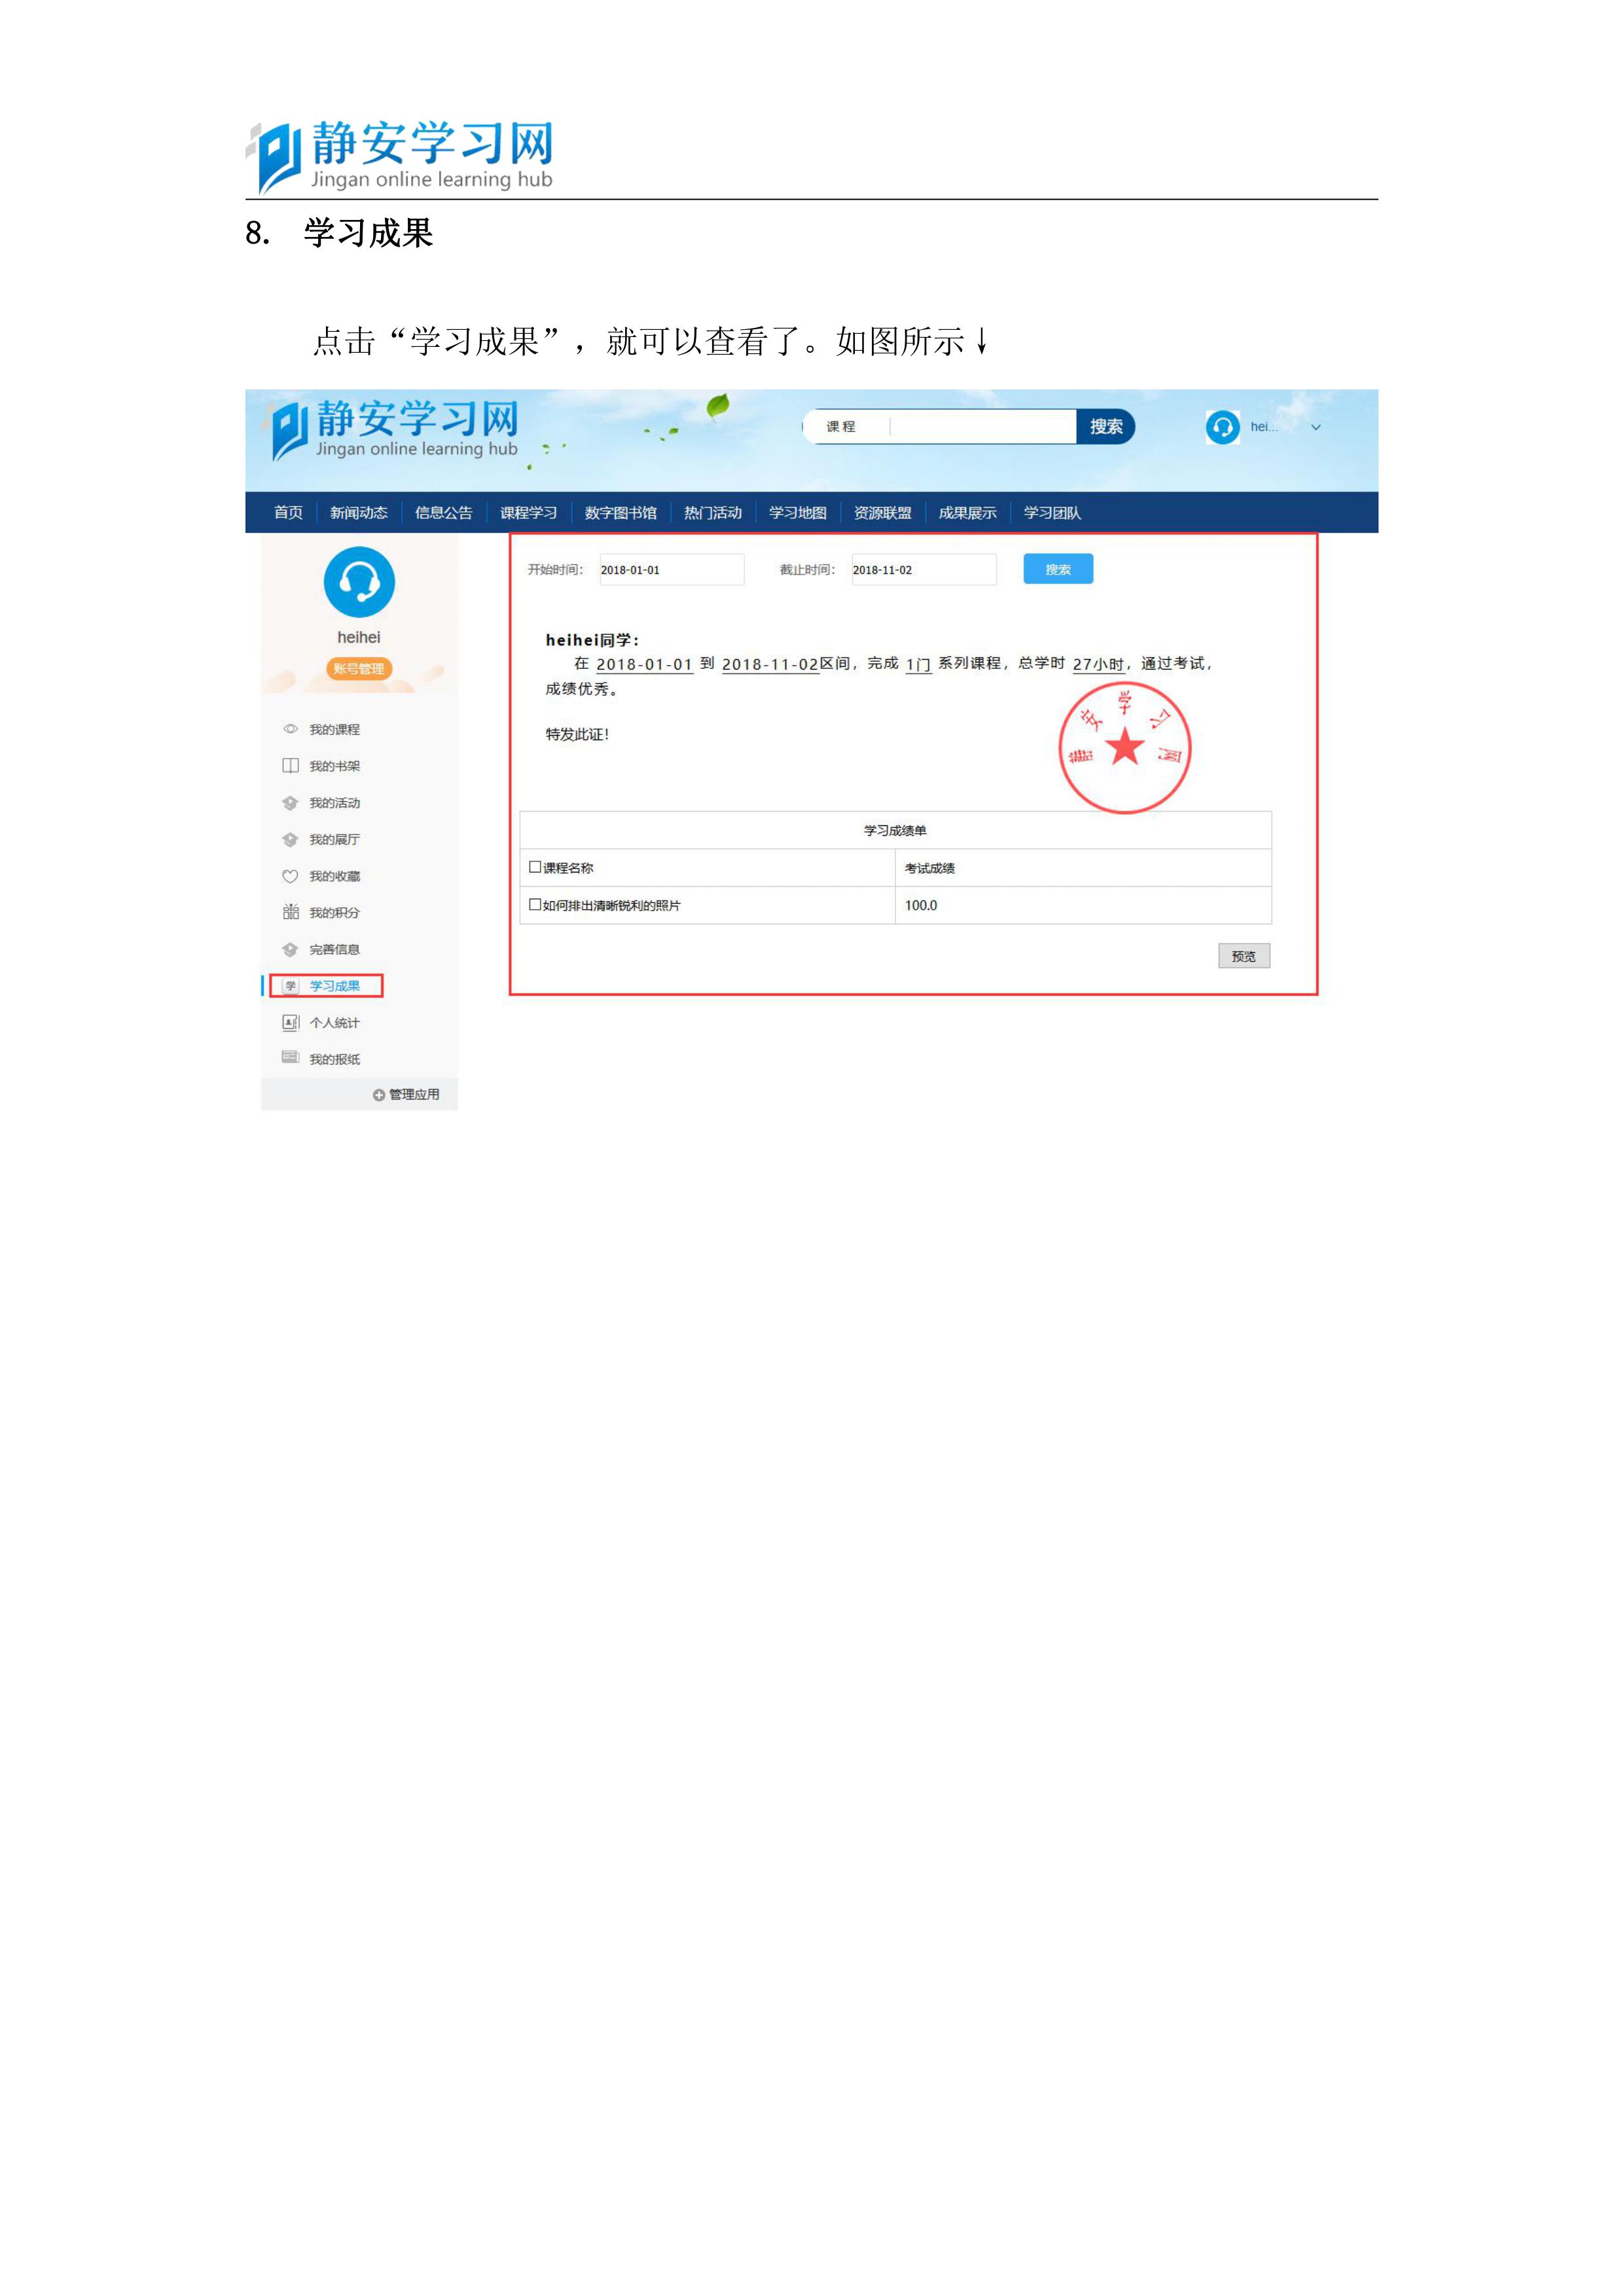Screen dimensions: 1624x2296
Task: Click the heihei username under avatar
Action: 359,637
